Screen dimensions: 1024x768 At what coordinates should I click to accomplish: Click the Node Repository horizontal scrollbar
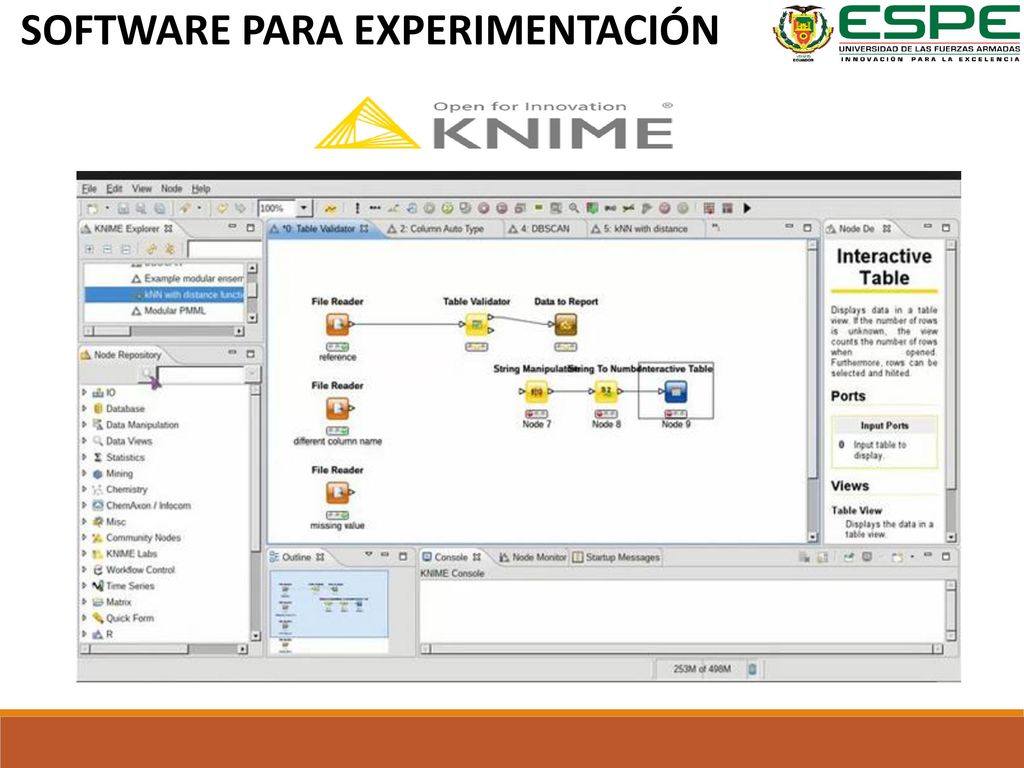164,649
